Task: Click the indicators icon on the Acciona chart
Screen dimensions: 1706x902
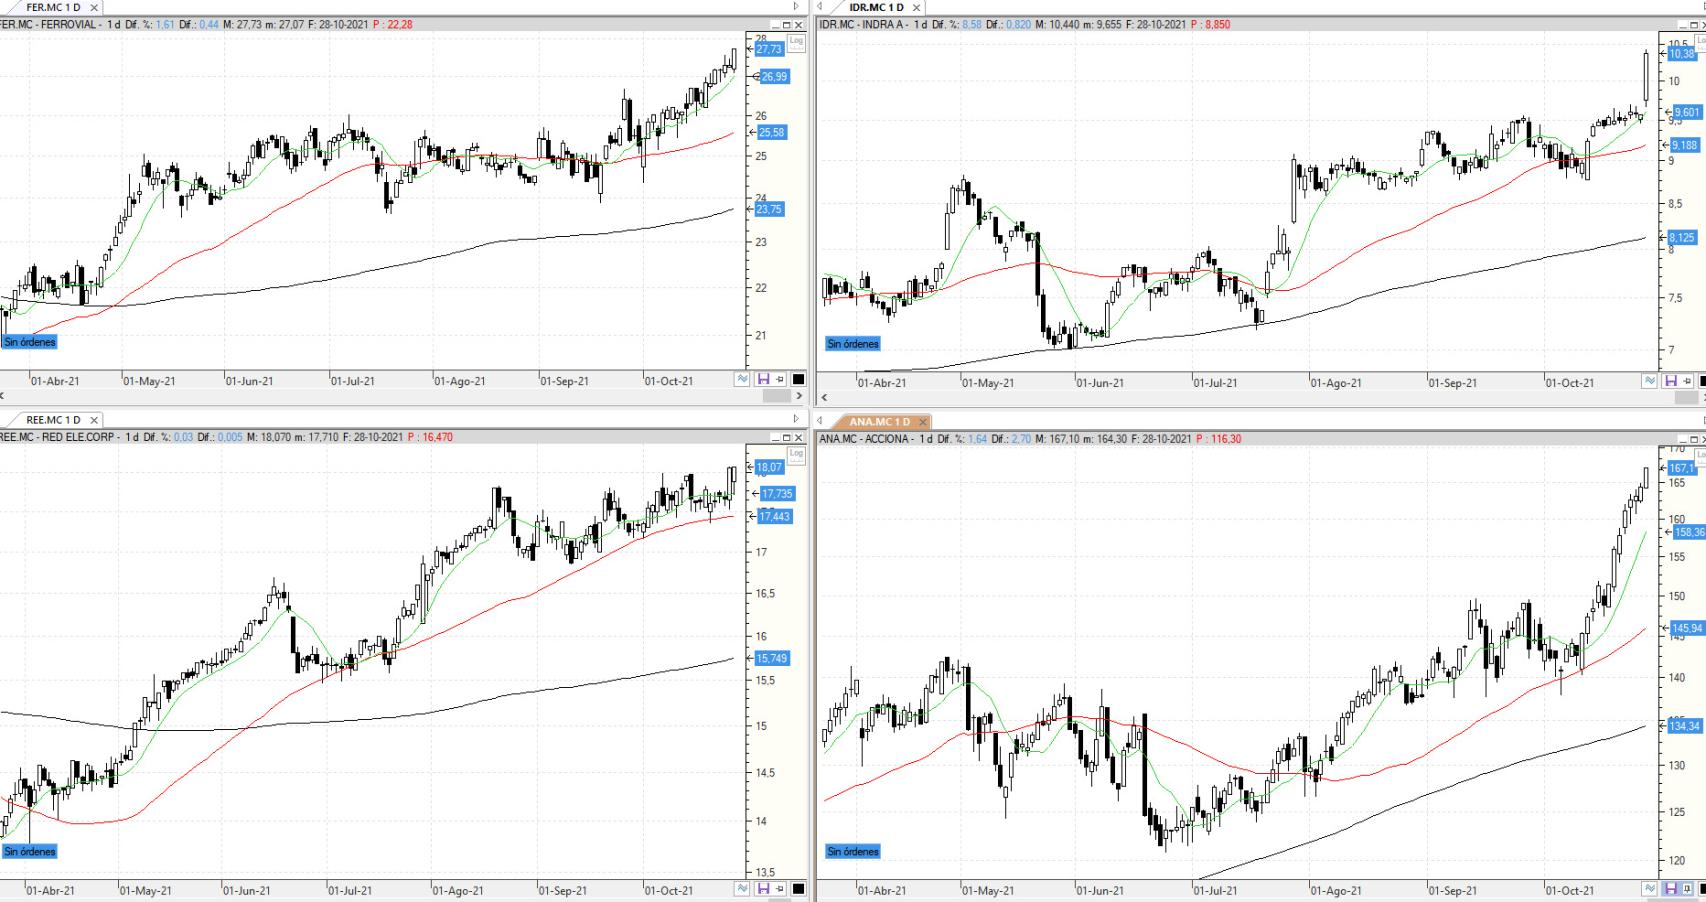Action: point(1649,888)
